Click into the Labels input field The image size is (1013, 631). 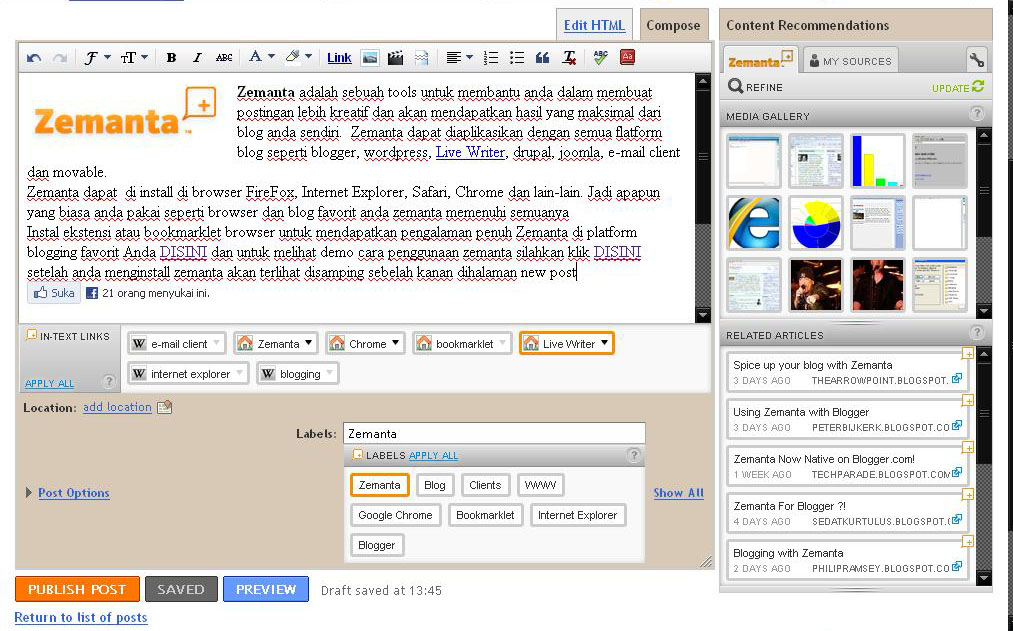pyautogui.click(x=494, y=433)
